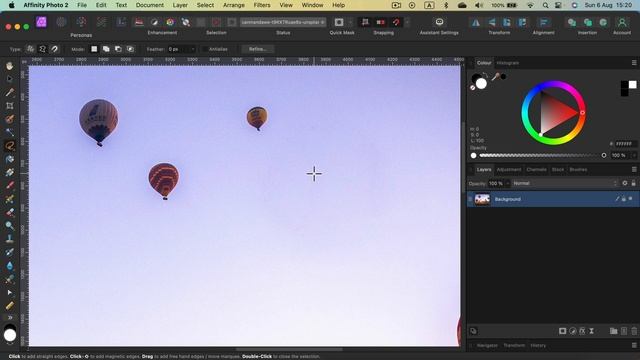The width and height of the screenshot is (640, 360).
Task: Select the Freehand Selection lasso tool
Action: pyautogui.click(x=10, y=146)
